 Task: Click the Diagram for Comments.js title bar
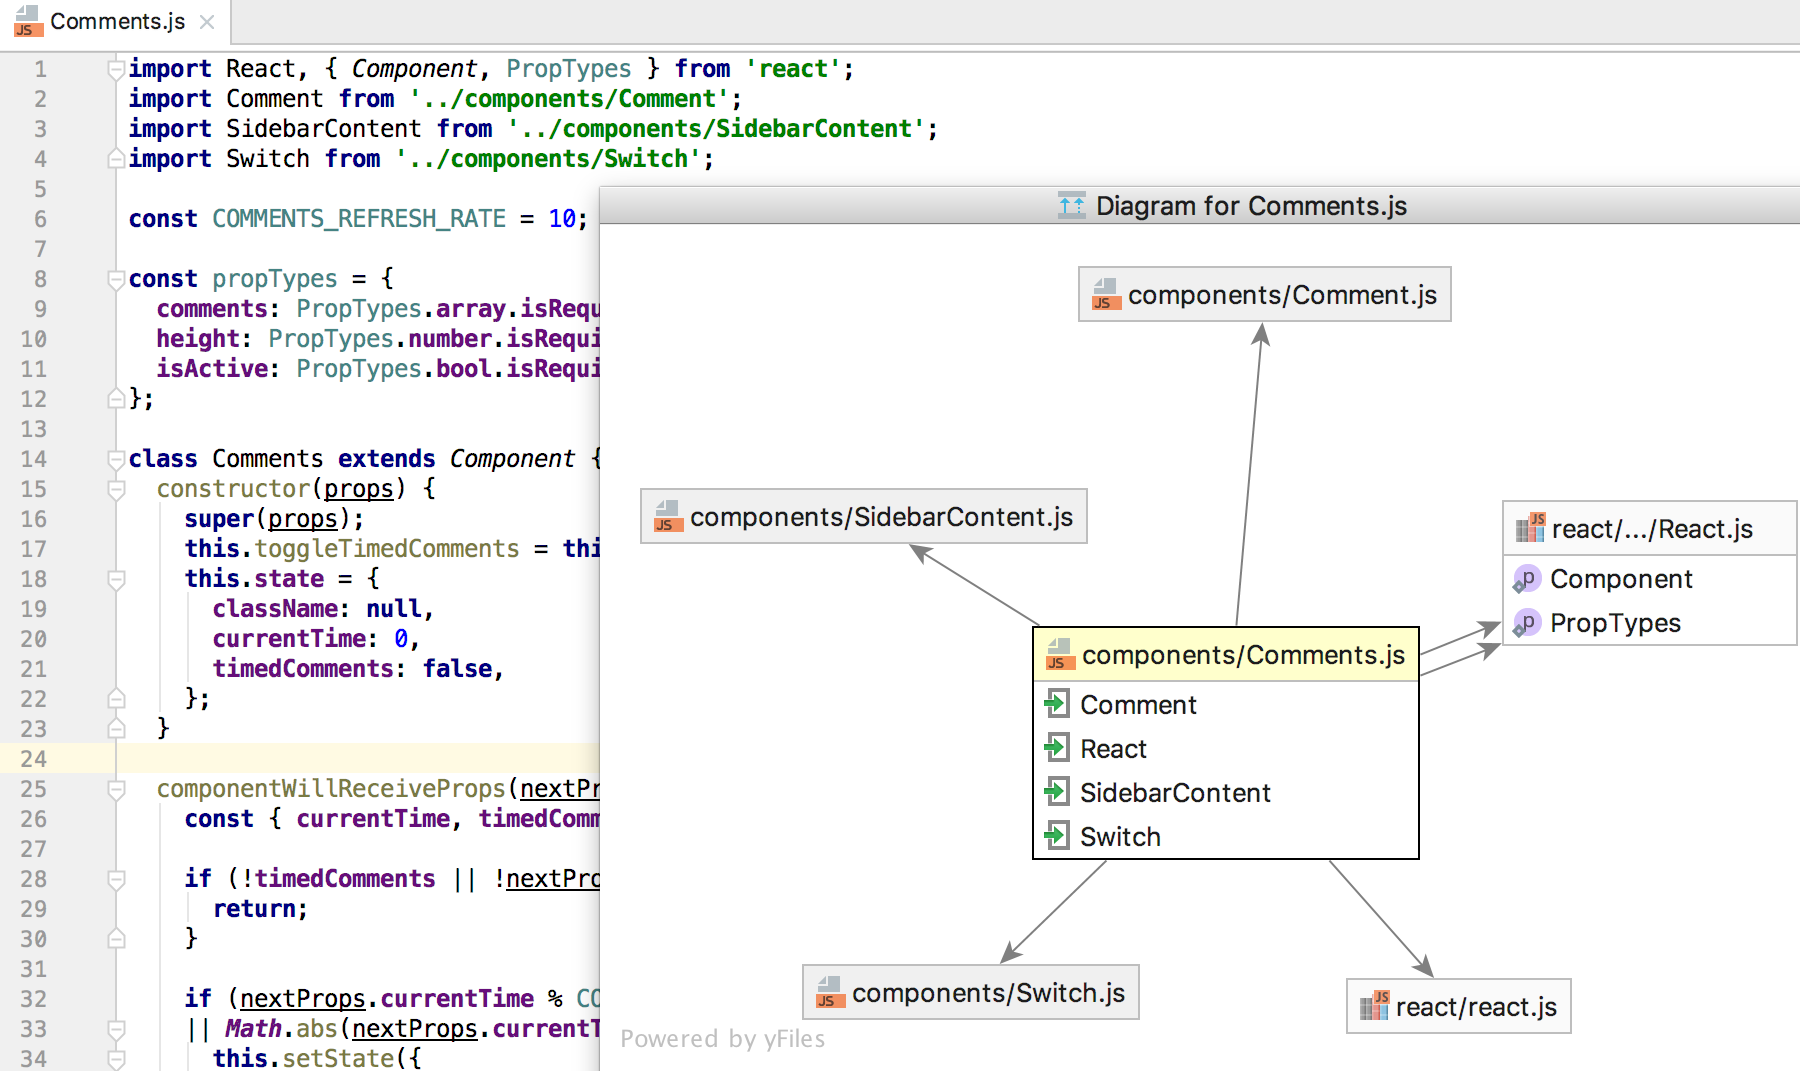coord(1199,206)
